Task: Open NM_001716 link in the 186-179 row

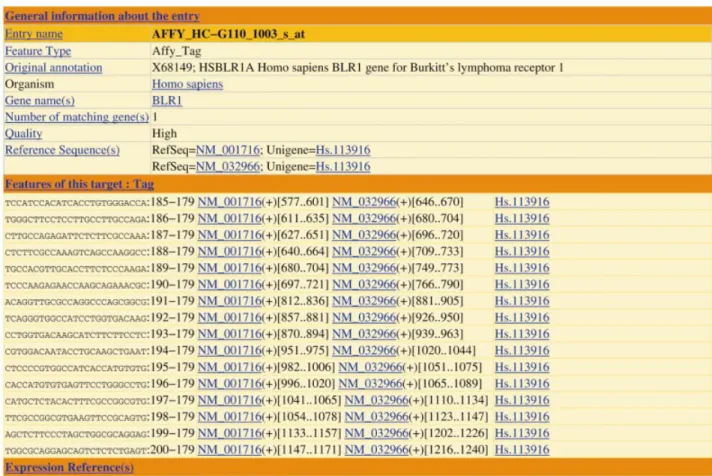Action: pyautogui.click(x=230, y=218)
